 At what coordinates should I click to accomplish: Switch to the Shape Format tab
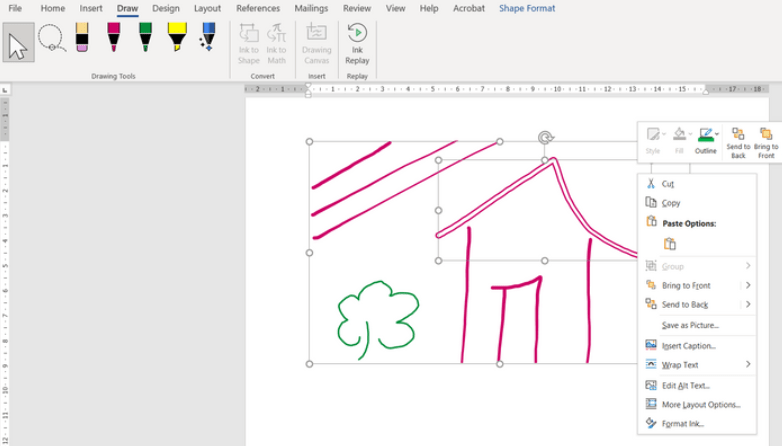pos(527,8)
